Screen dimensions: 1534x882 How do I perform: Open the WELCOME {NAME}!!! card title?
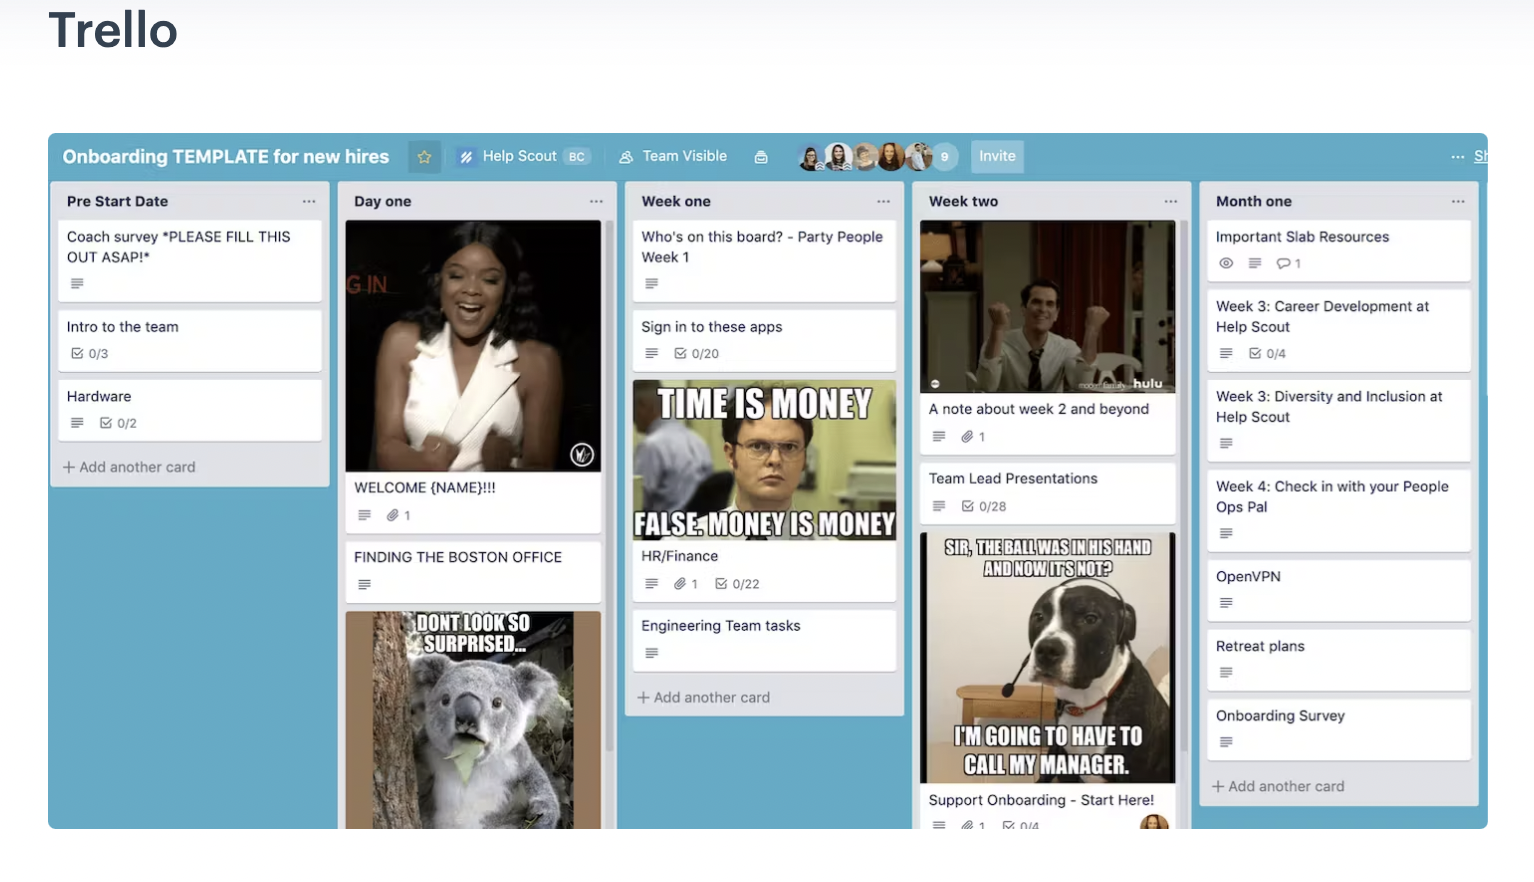(425, 487)
